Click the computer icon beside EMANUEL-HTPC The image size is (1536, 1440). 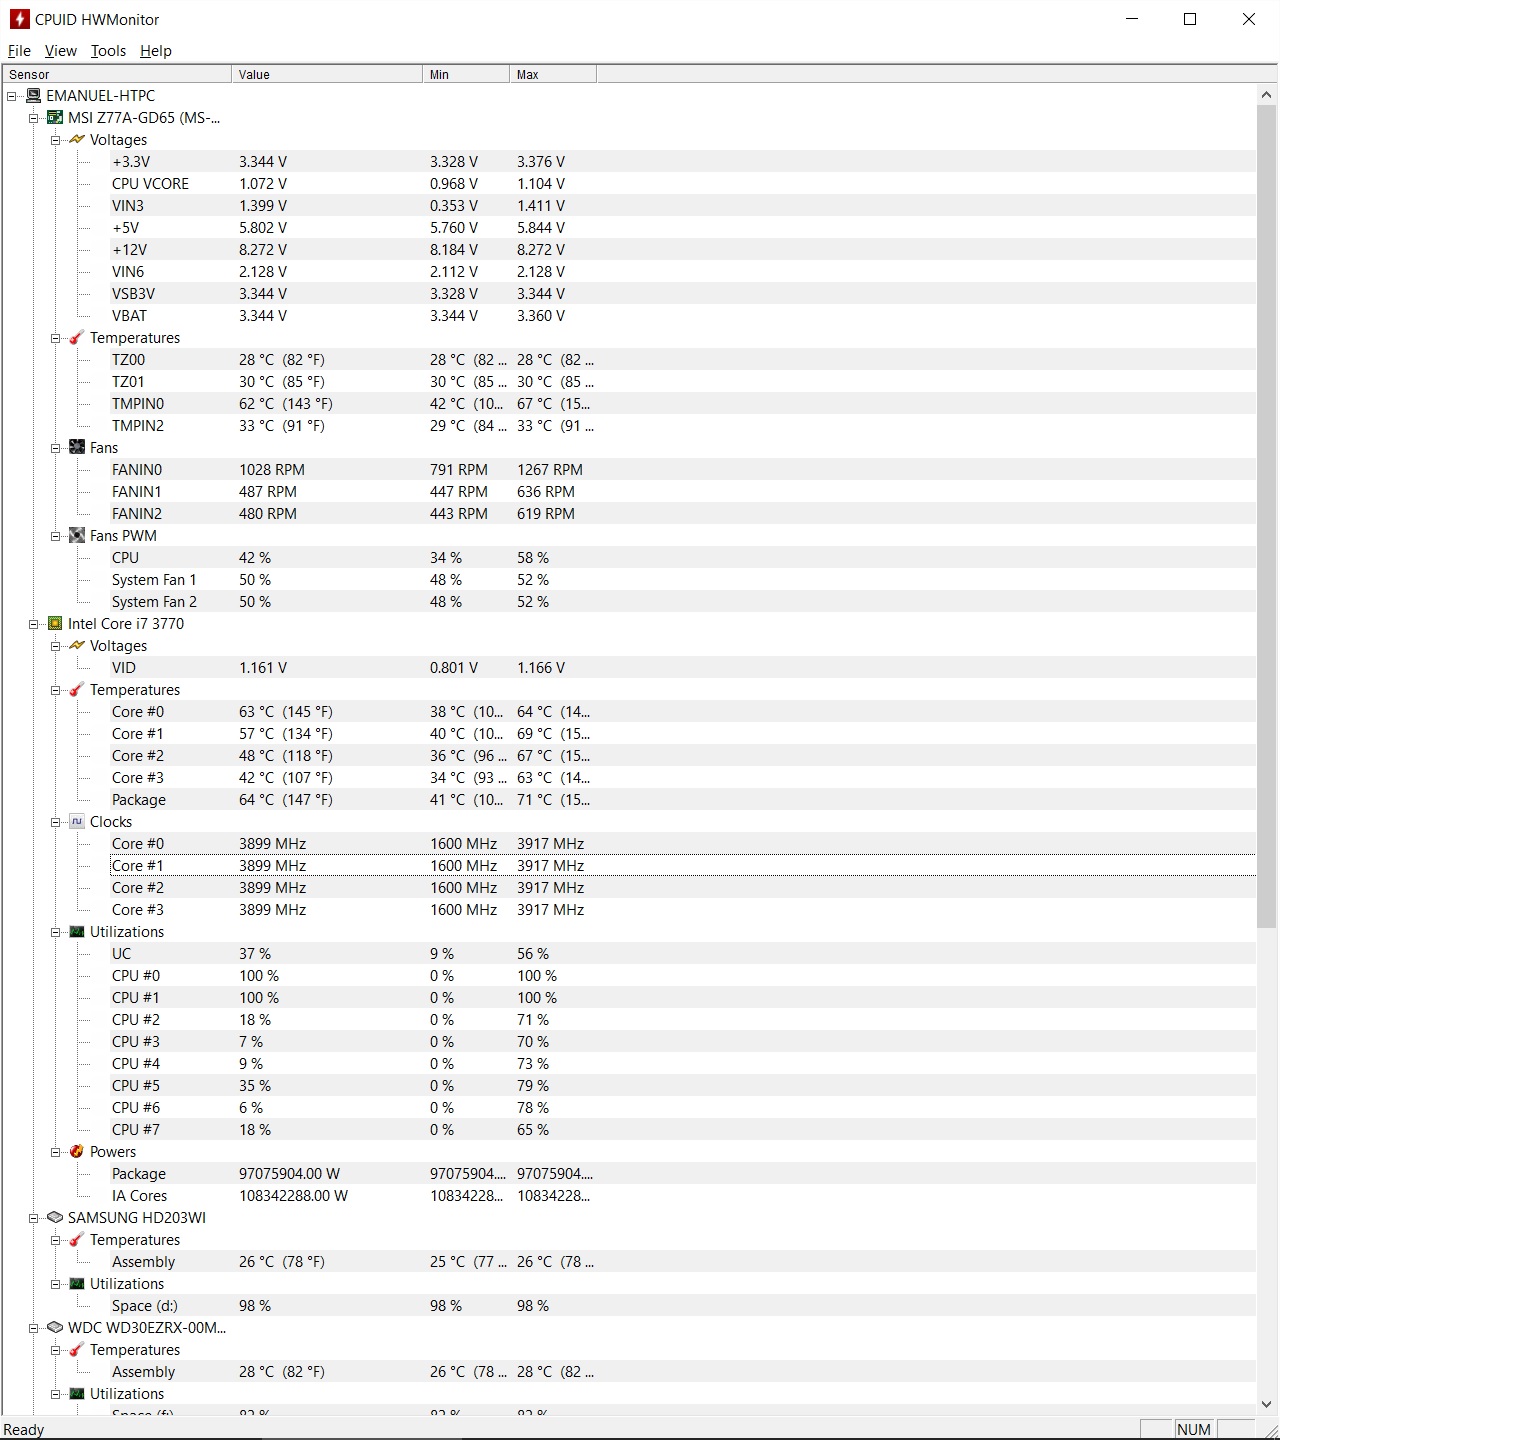tap(33, 96)
